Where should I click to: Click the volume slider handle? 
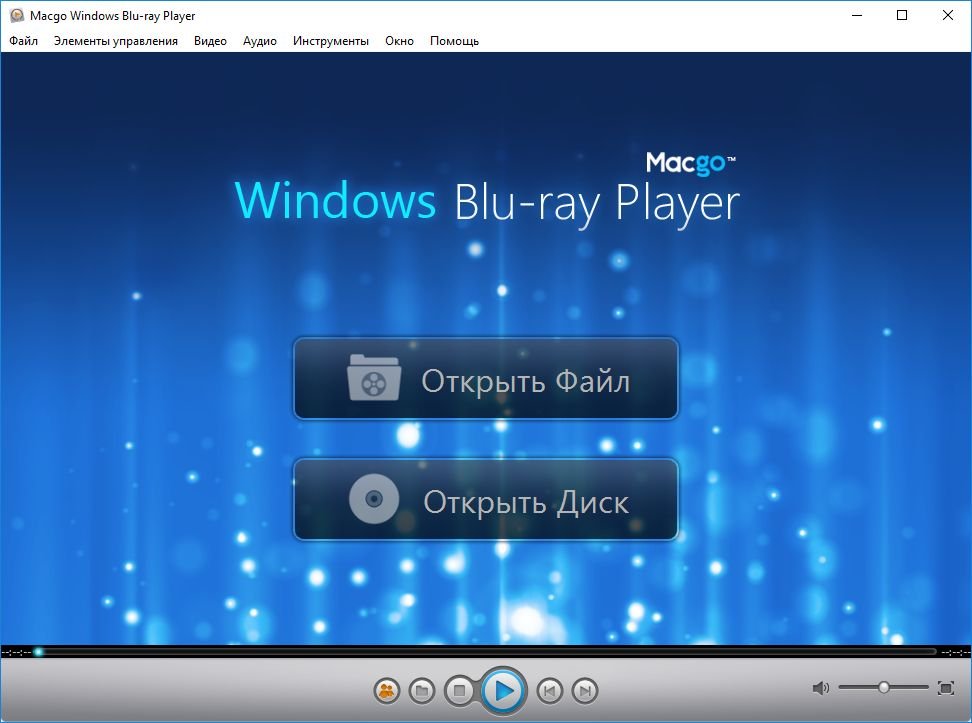884,688
